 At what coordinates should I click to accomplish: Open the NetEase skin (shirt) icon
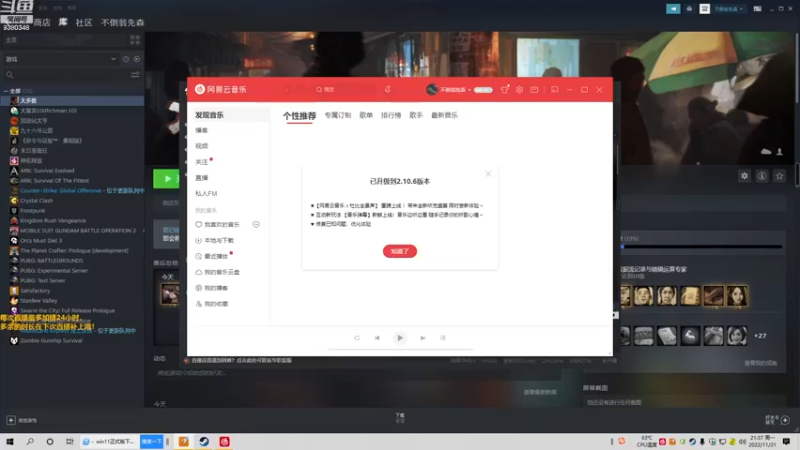click(505, 89)
